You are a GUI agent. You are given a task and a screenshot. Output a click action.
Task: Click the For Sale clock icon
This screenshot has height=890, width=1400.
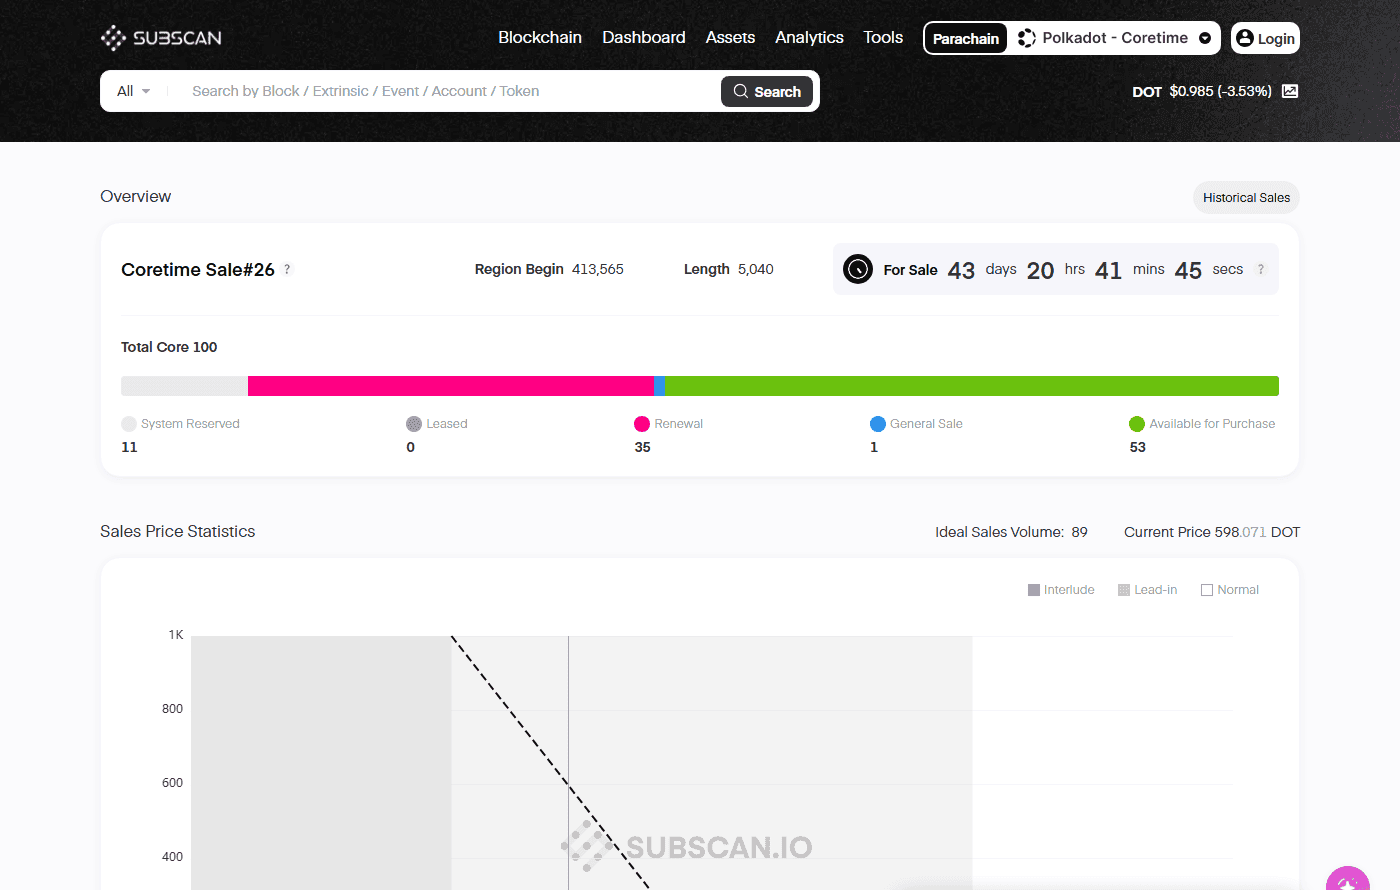pos(858,269)
